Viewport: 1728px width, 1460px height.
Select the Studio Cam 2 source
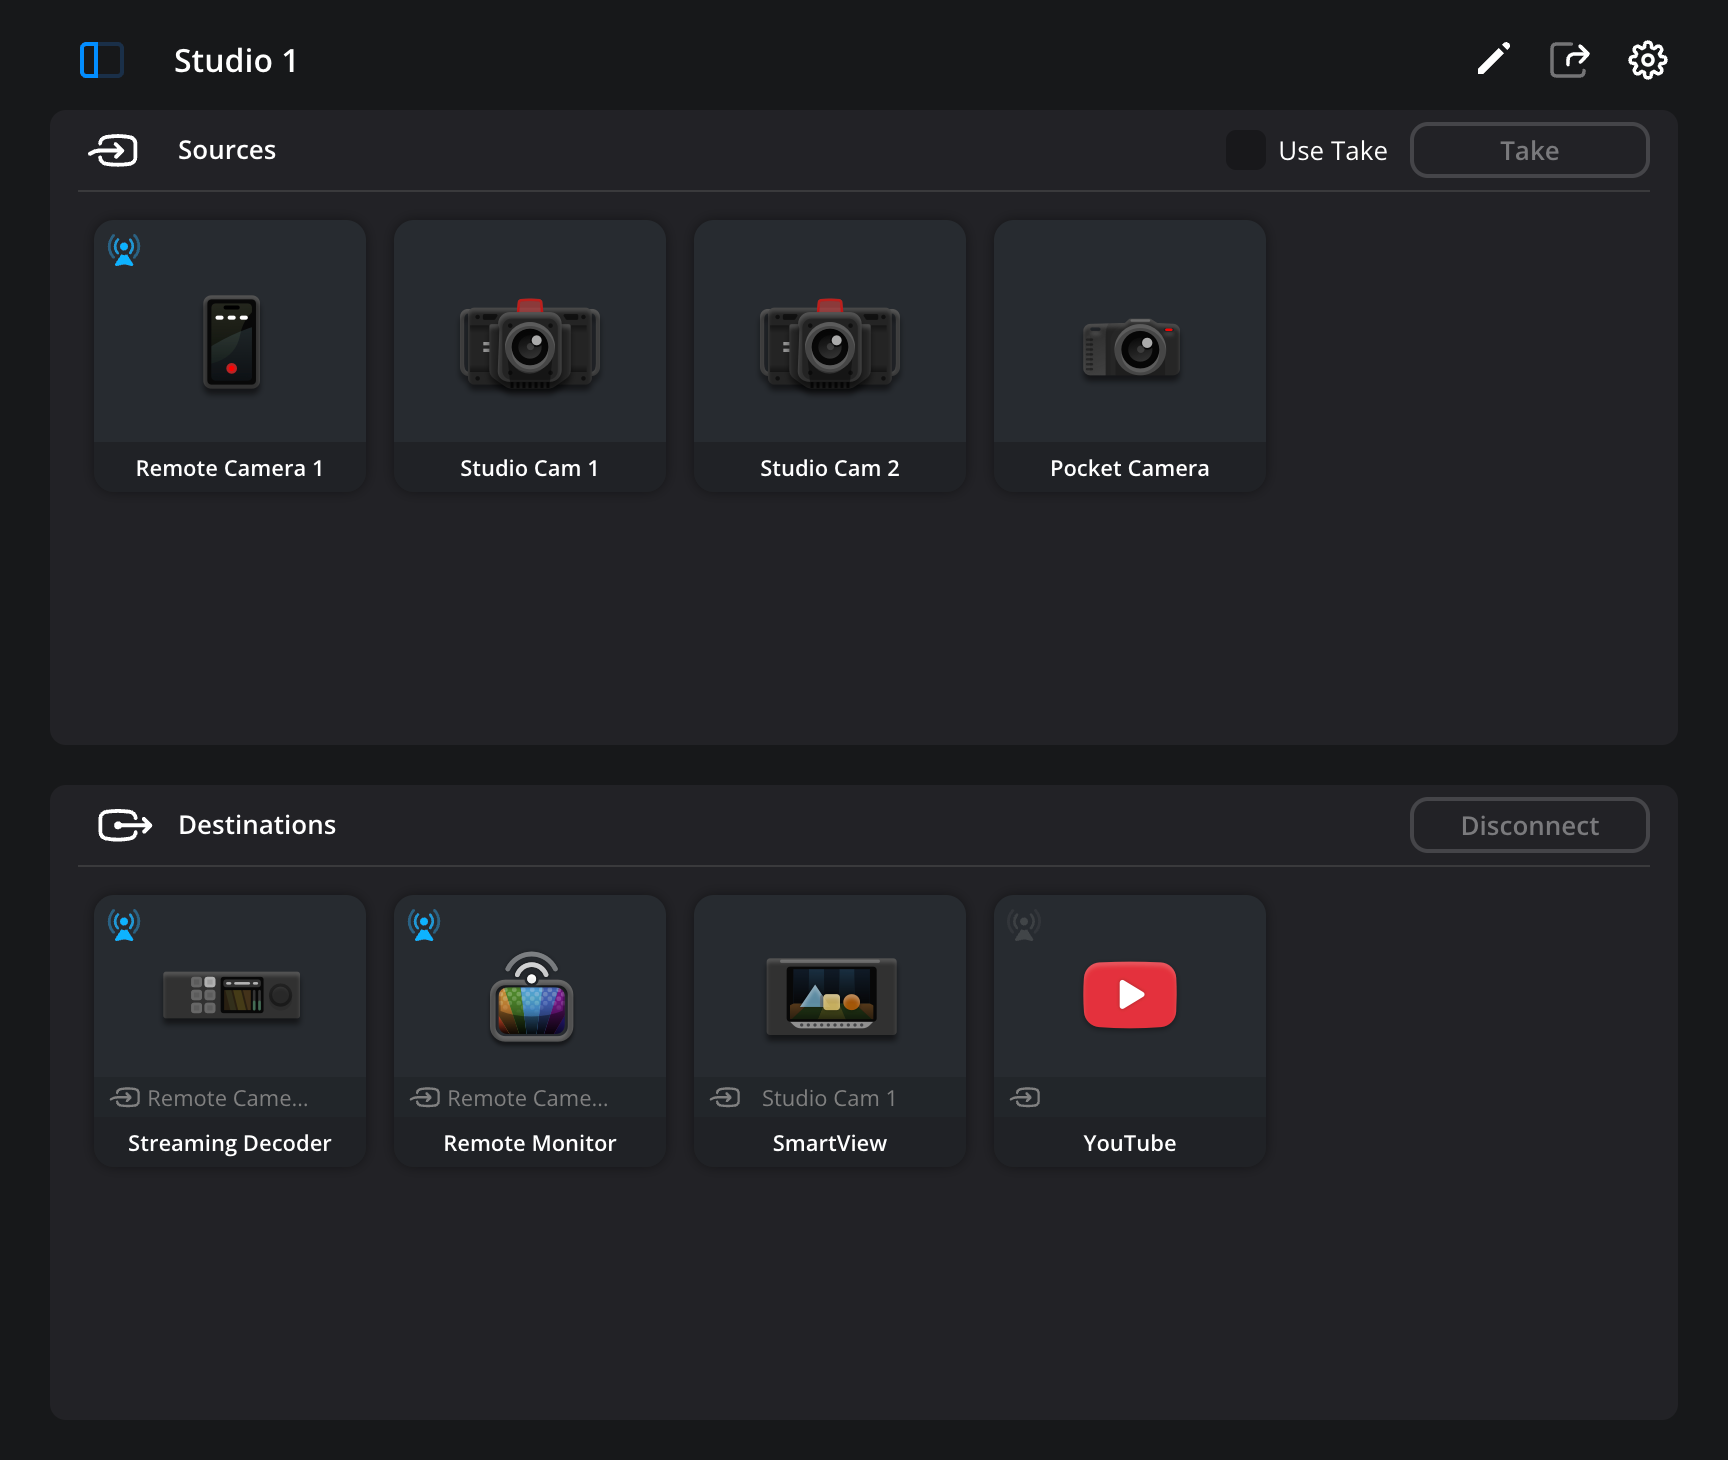[x=830, y=356]
